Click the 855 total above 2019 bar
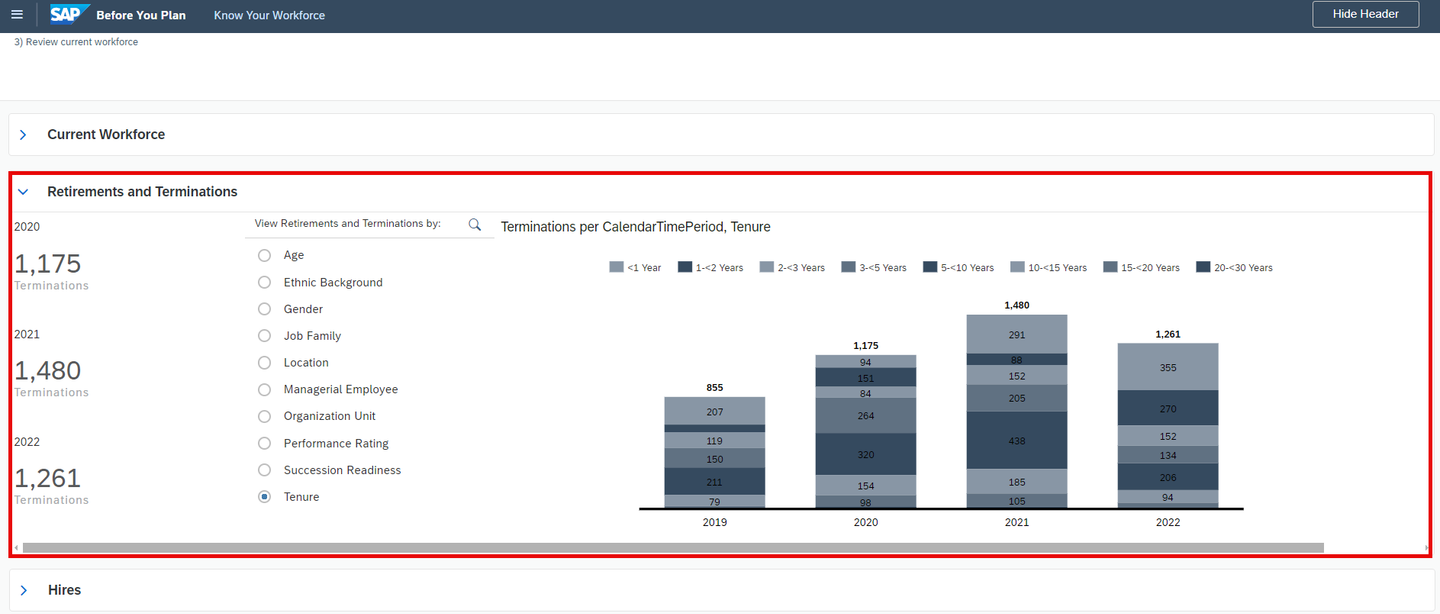Image resolution: width=1440 pixels, height=614 pixels. pyautogui.click(x=714, y=387)
